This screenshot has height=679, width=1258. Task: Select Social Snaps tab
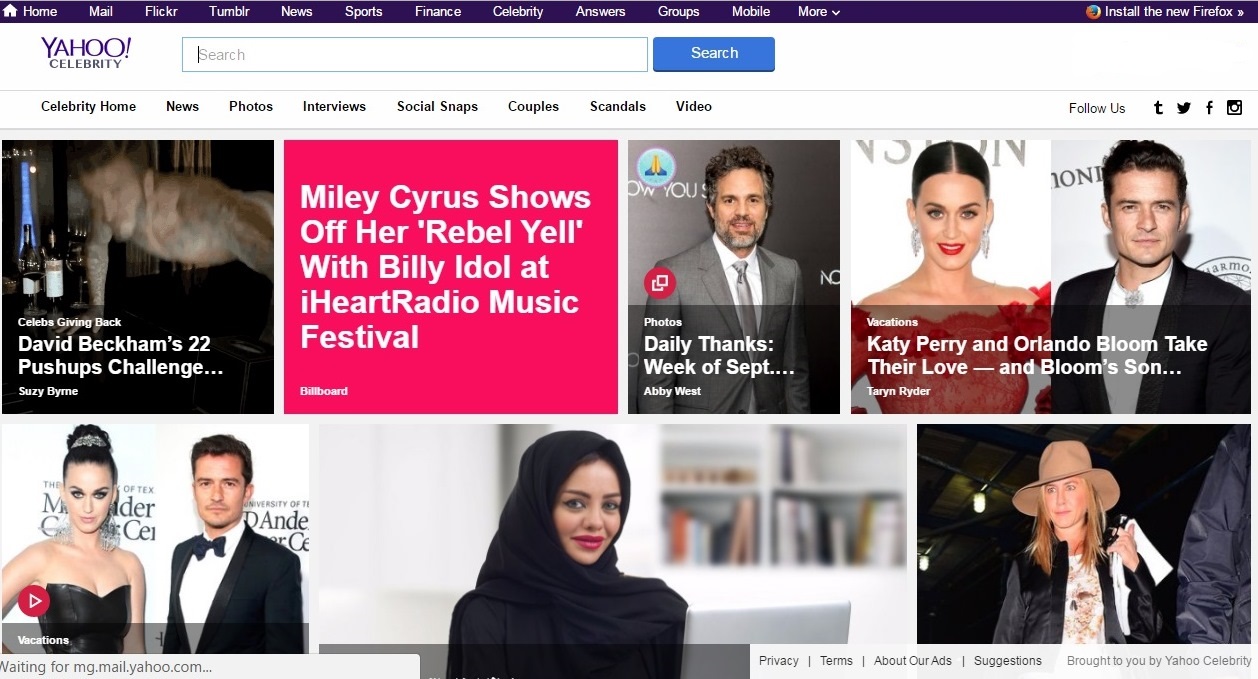[437, 106]
